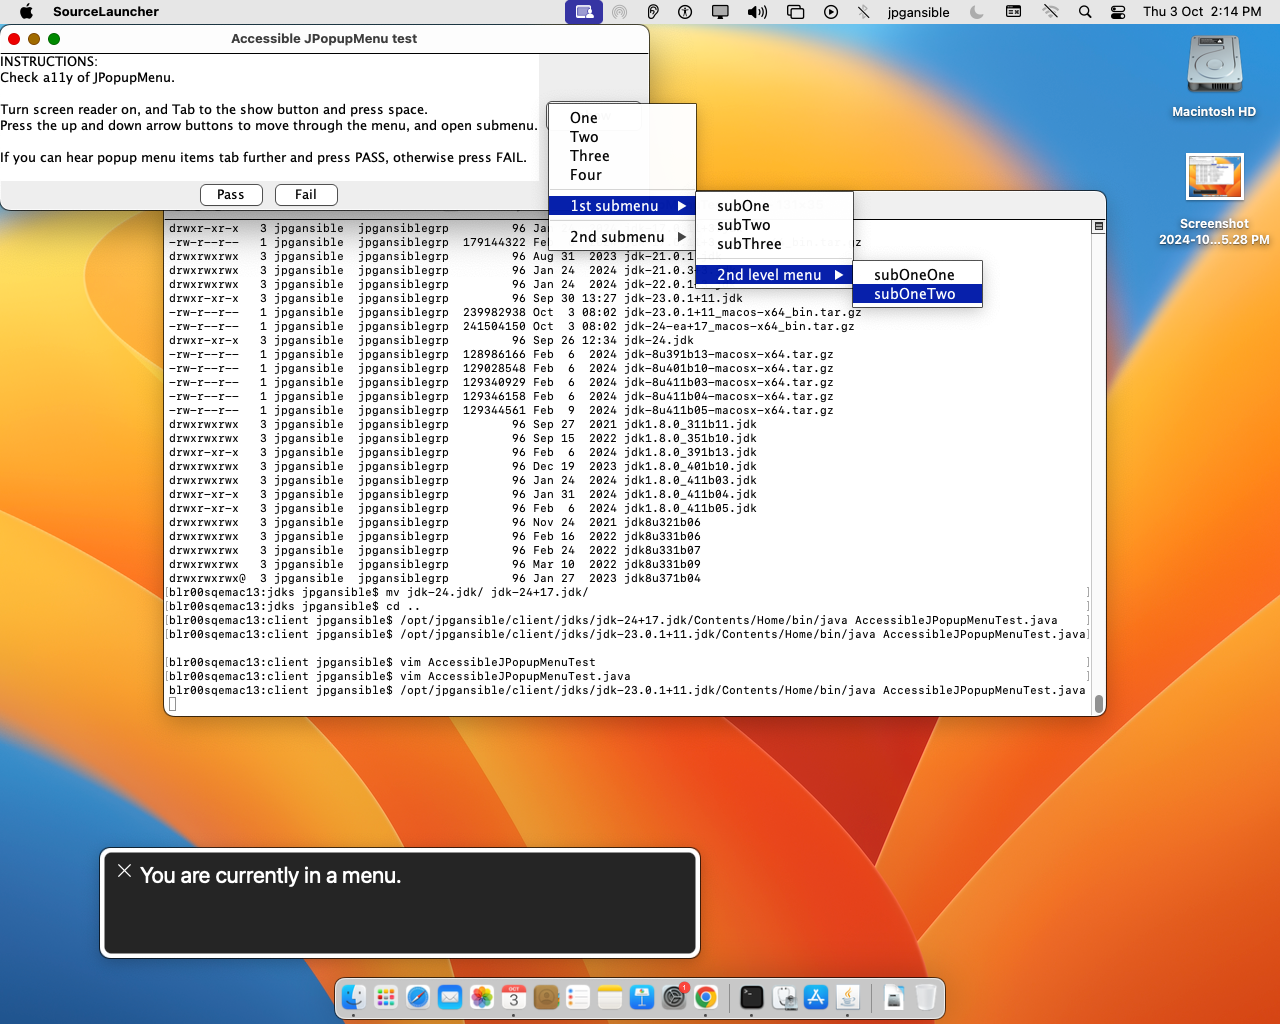This screenshot has height=1024, width=1280.
Task: Open the sound volume menu bar icon
Action: point(757,12)
